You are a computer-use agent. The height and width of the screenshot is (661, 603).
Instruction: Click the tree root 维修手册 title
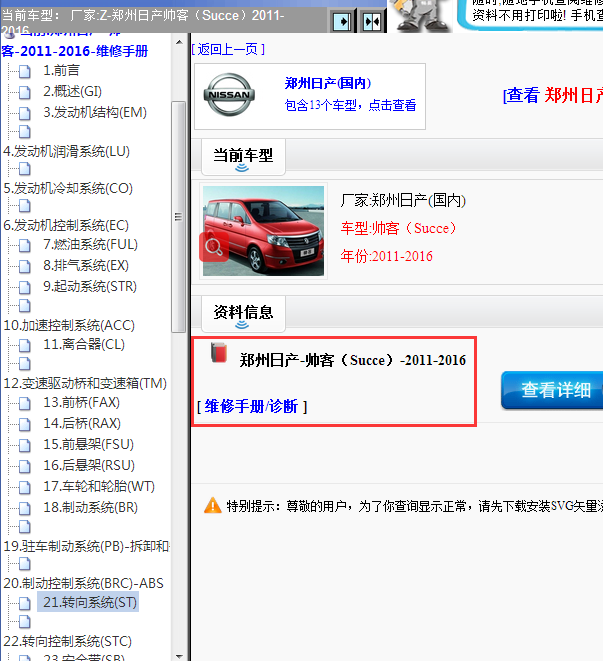pos(75,51)
